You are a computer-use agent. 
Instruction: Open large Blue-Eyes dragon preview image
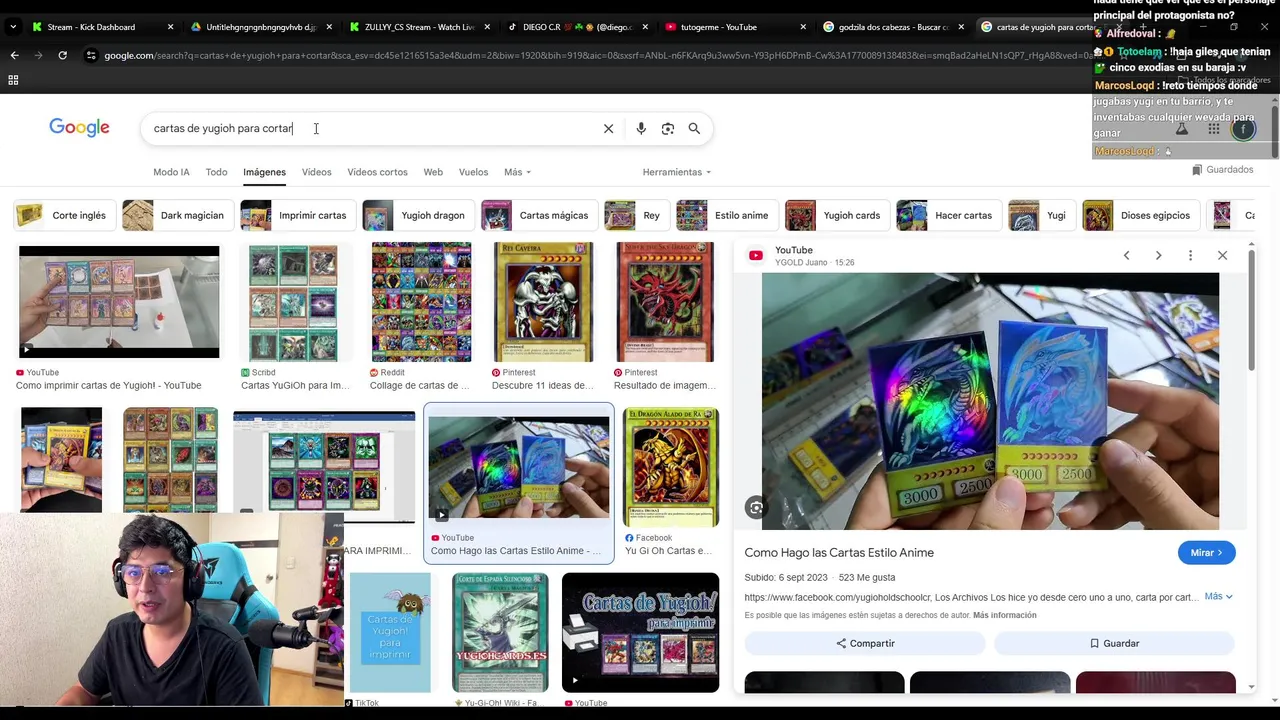(x=990, y=401)
